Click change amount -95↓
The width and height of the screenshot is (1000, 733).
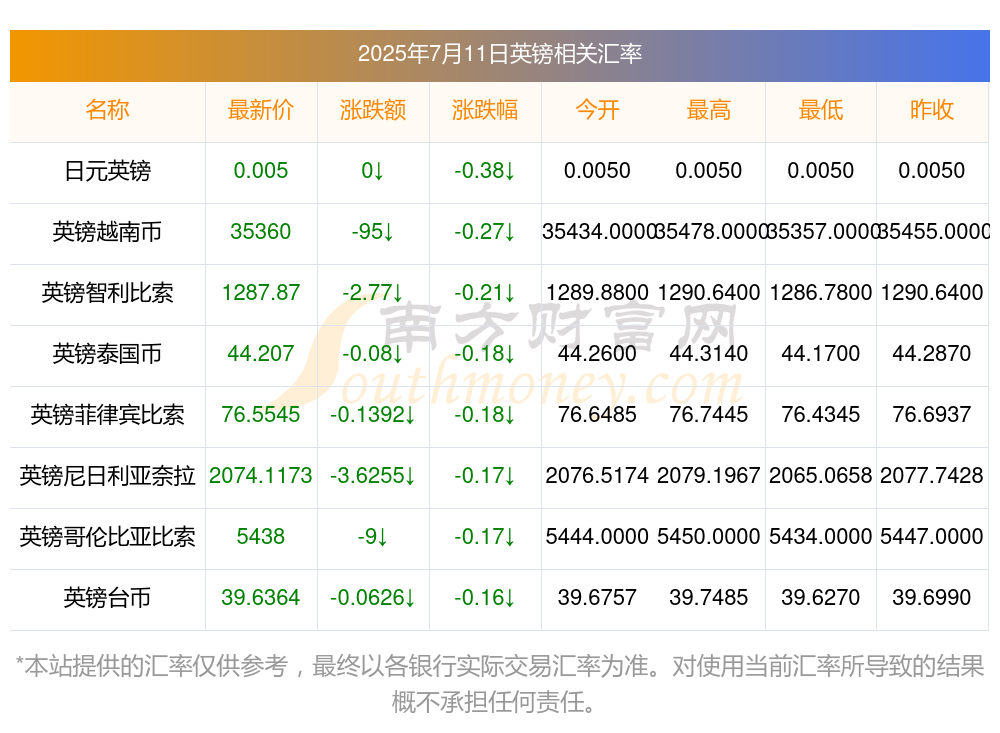coord(373,232)
